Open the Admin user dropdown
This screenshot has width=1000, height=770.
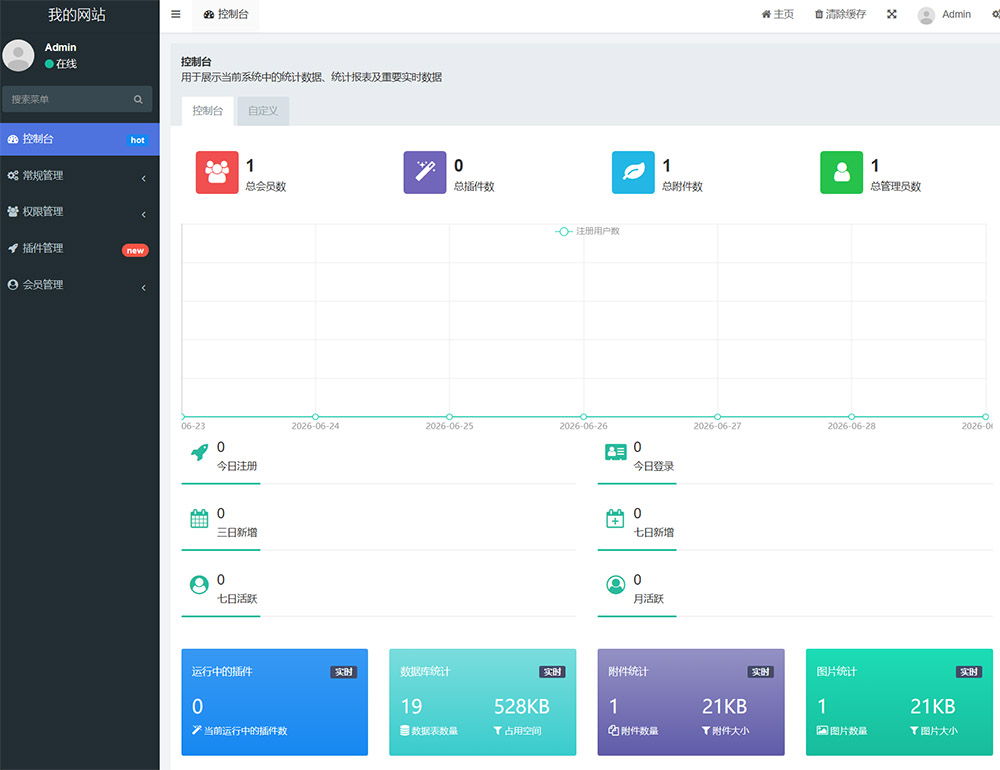(x=944, y=15)
